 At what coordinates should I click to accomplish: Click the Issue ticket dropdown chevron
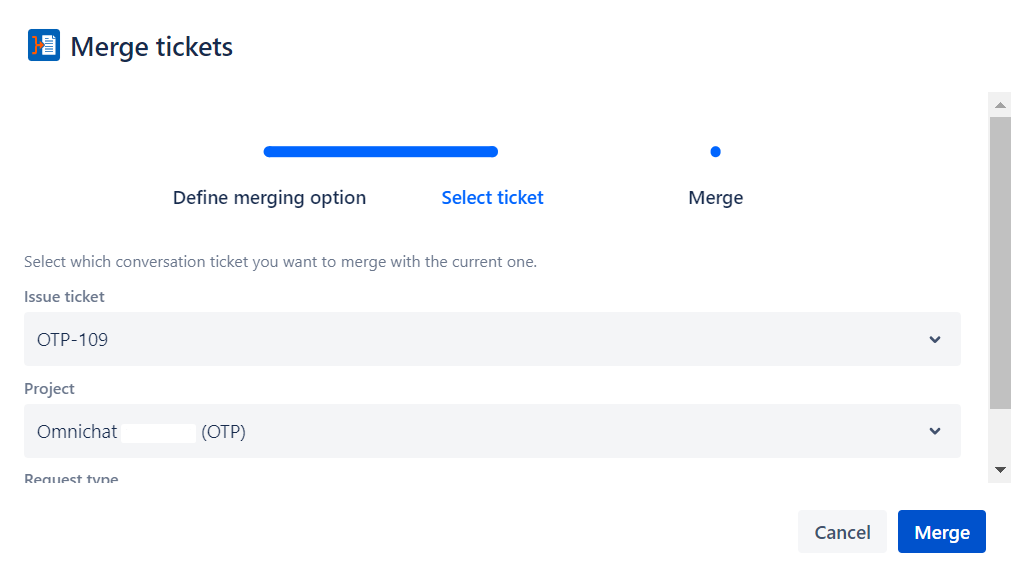click(x=935, y=339)
